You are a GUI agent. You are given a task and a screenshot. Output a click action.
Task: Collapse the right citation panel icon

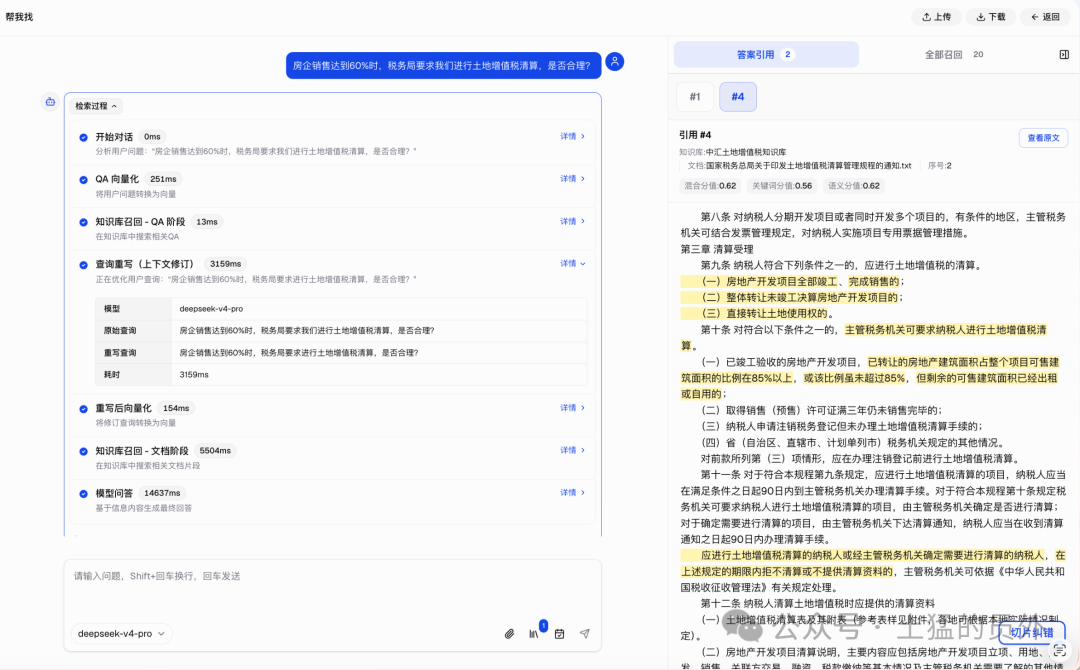[x=1064, y=54]
